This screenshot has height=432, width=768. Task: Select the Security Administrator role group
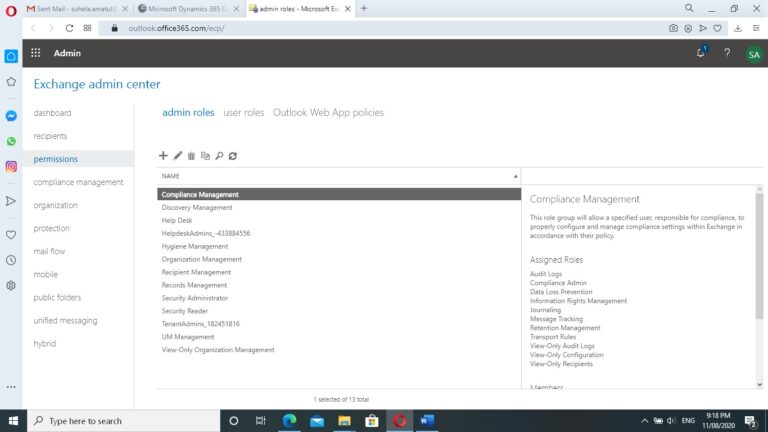click(339, 298)
